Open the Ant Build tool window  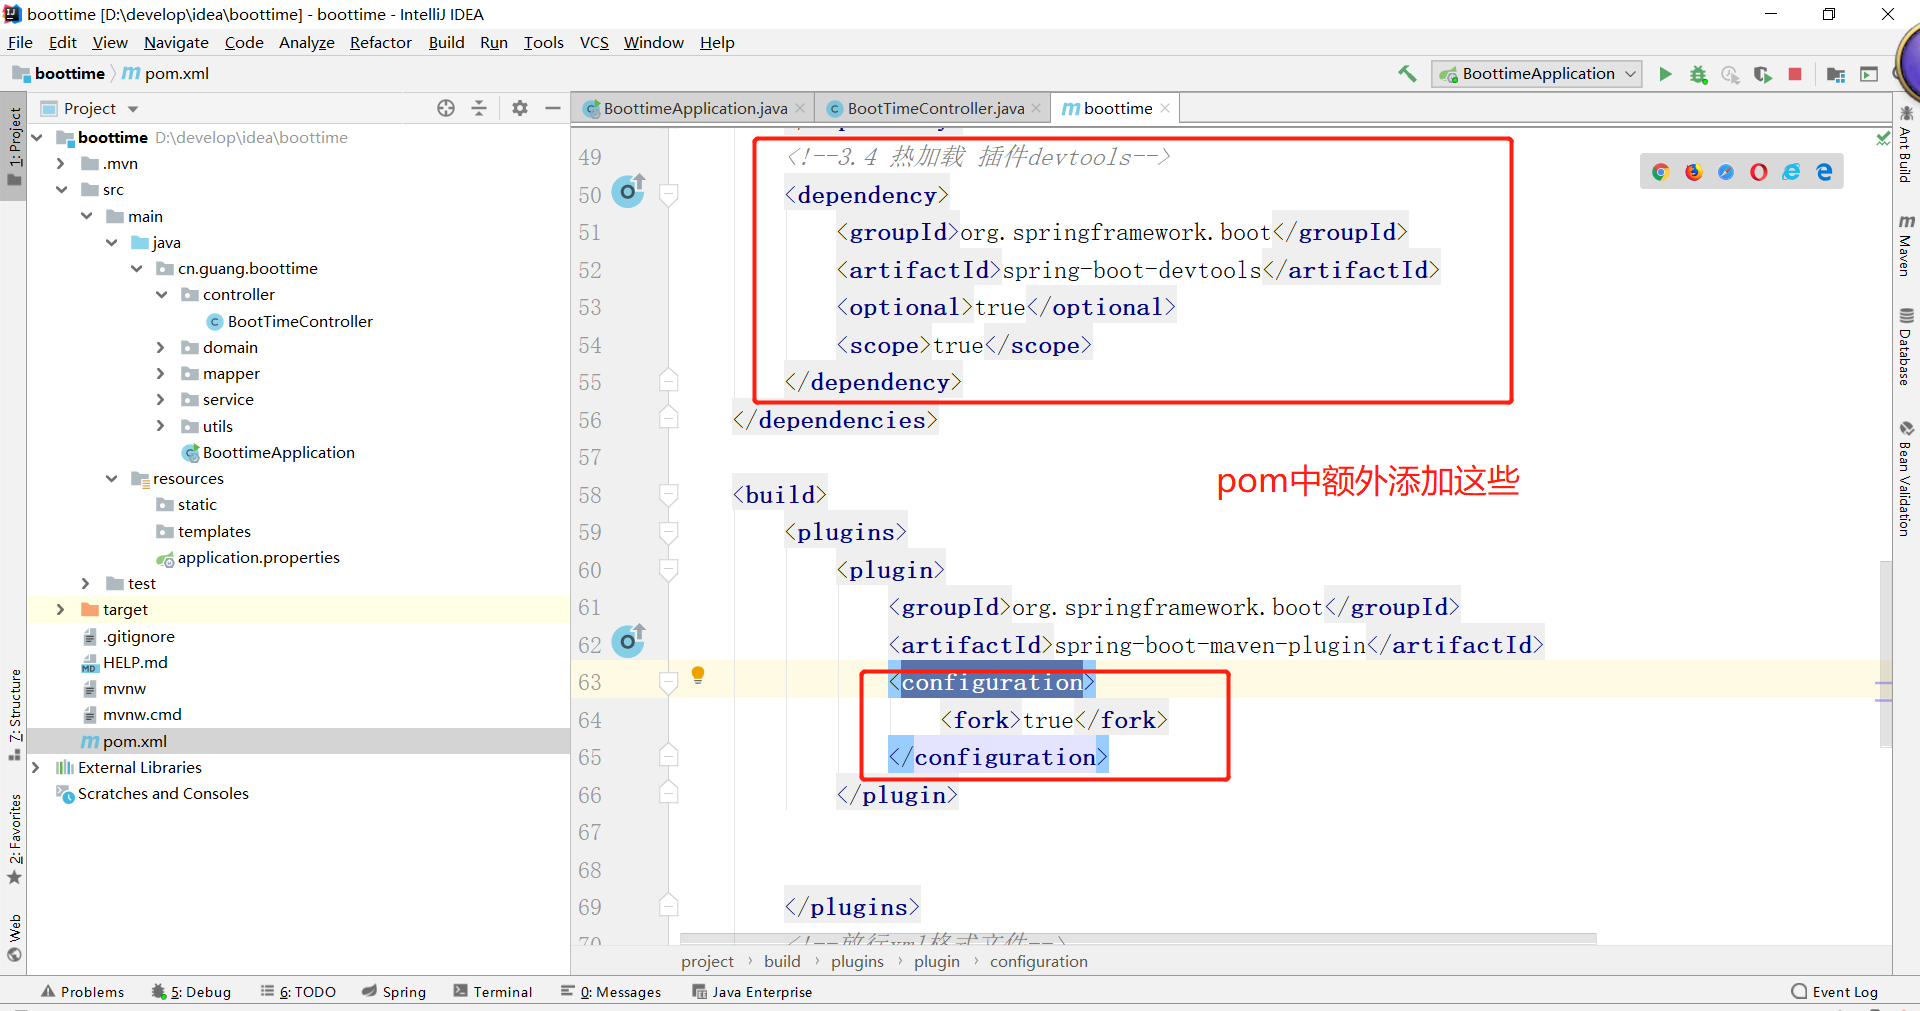[x=1906, y=144]
